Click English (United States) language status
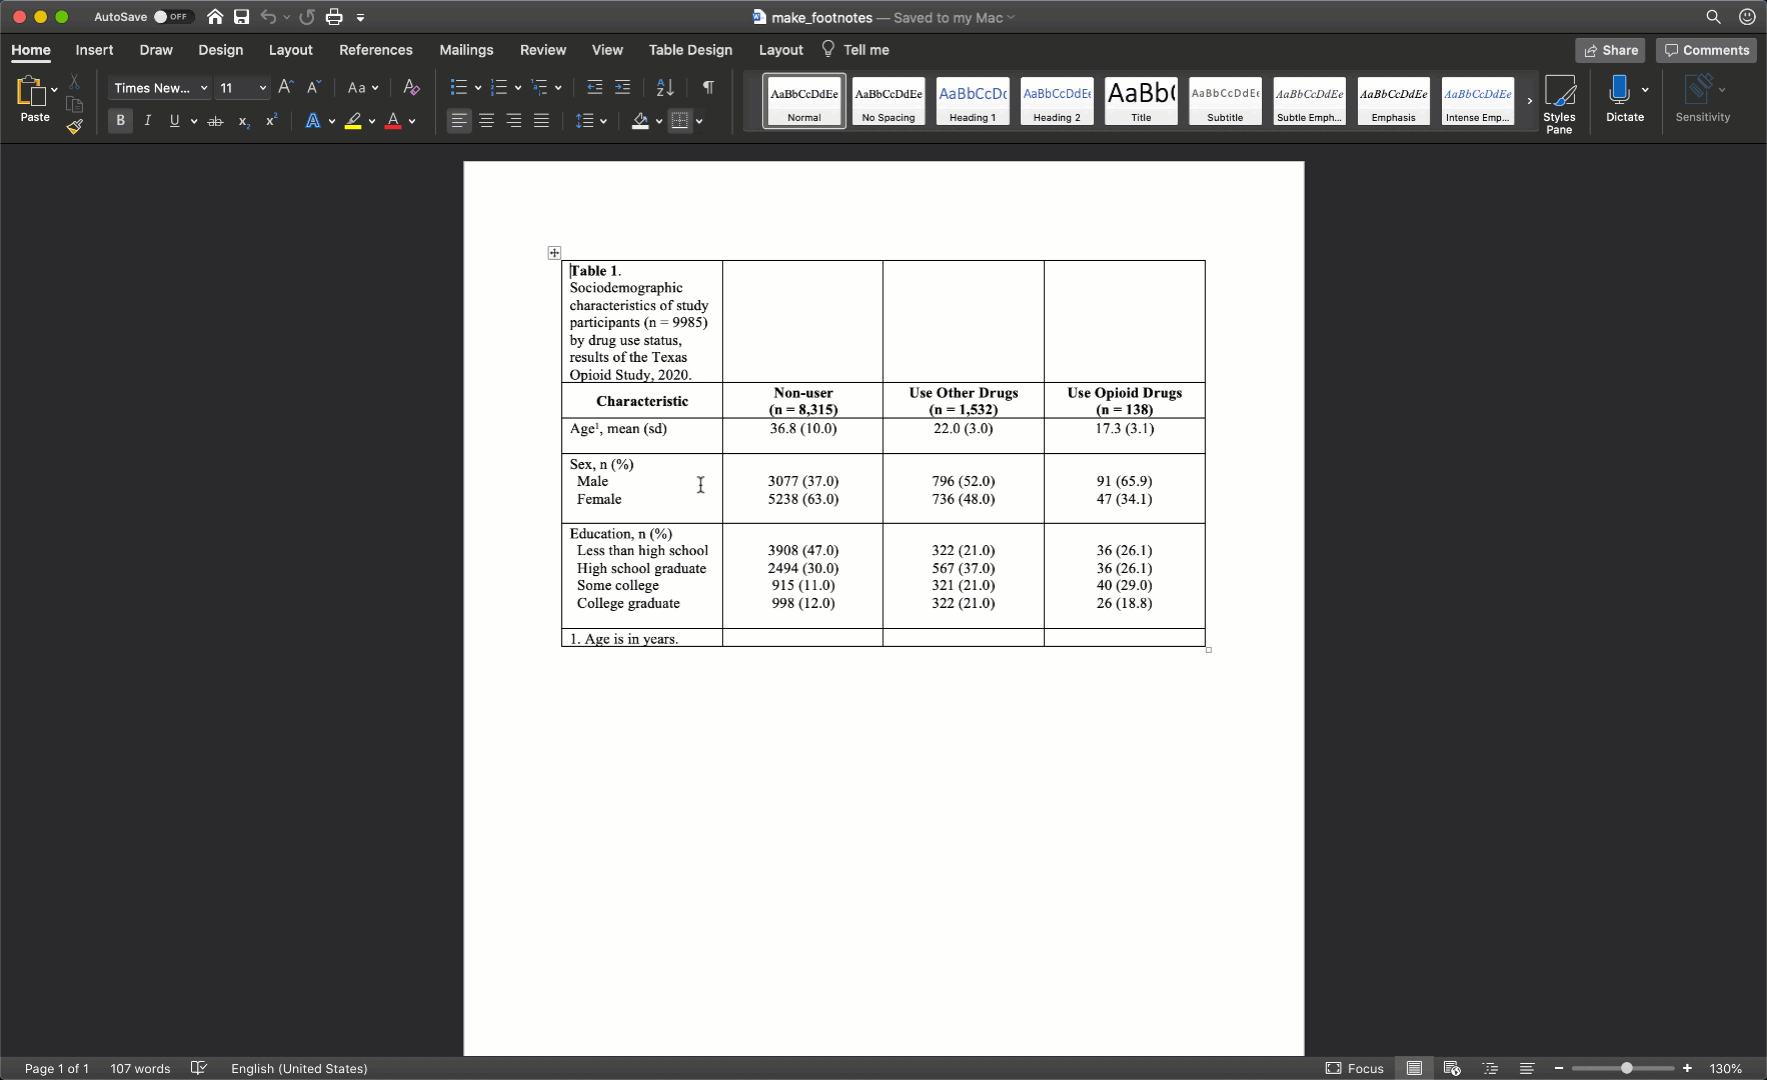The height and width of the screenshot is (1080, 1767). pyautogui.click(x=299, y=1068)
